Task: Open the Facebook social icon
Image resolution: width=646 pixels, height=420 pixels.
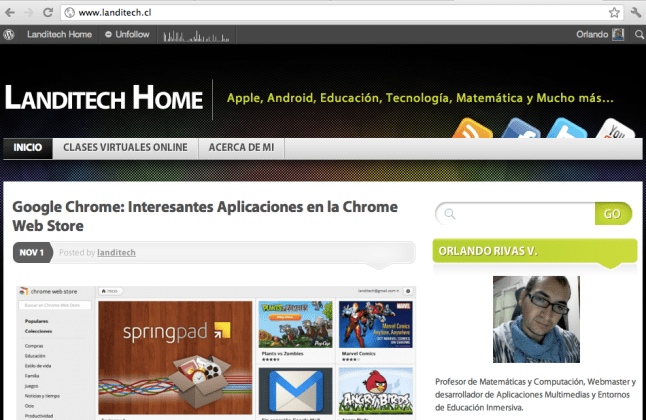Action: click(520, 132)
